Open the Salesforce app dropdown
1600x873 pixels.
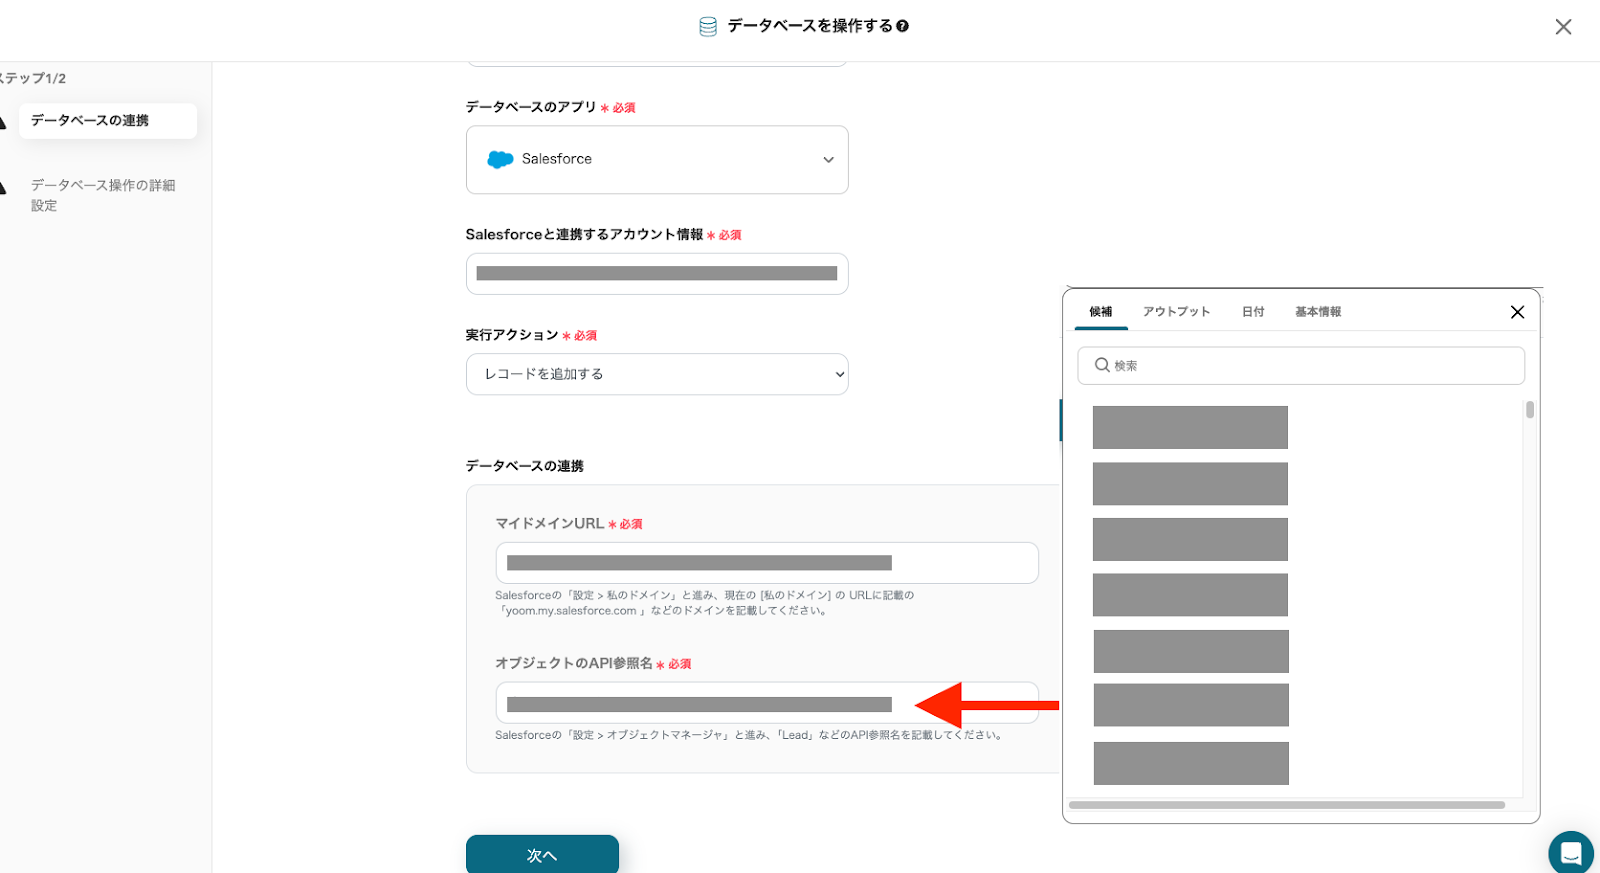(x=657, y=160)
